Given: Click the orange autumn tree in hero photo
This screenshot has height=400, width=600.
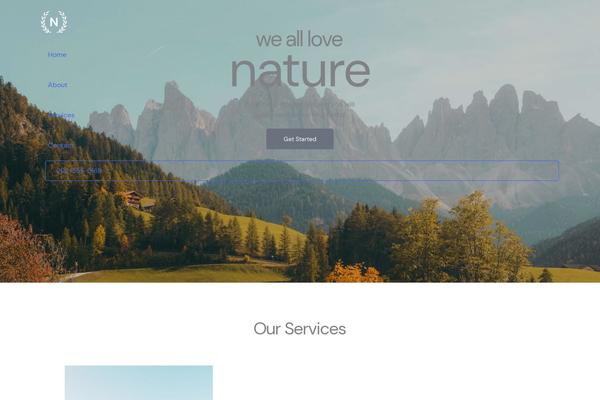Looking at the screenshot, I should pyautogui.click(x=354, y=272).
